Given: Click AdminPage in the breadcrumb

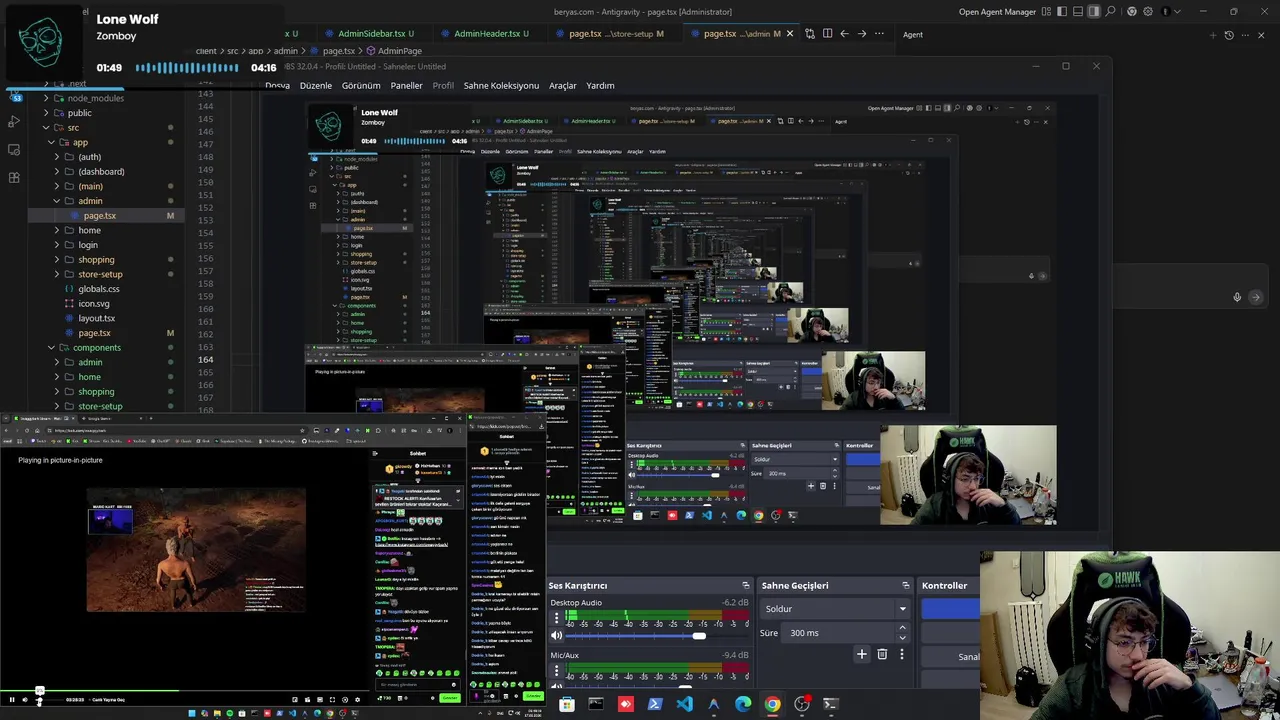Looking at the screenshot, I should click(399, 51).
